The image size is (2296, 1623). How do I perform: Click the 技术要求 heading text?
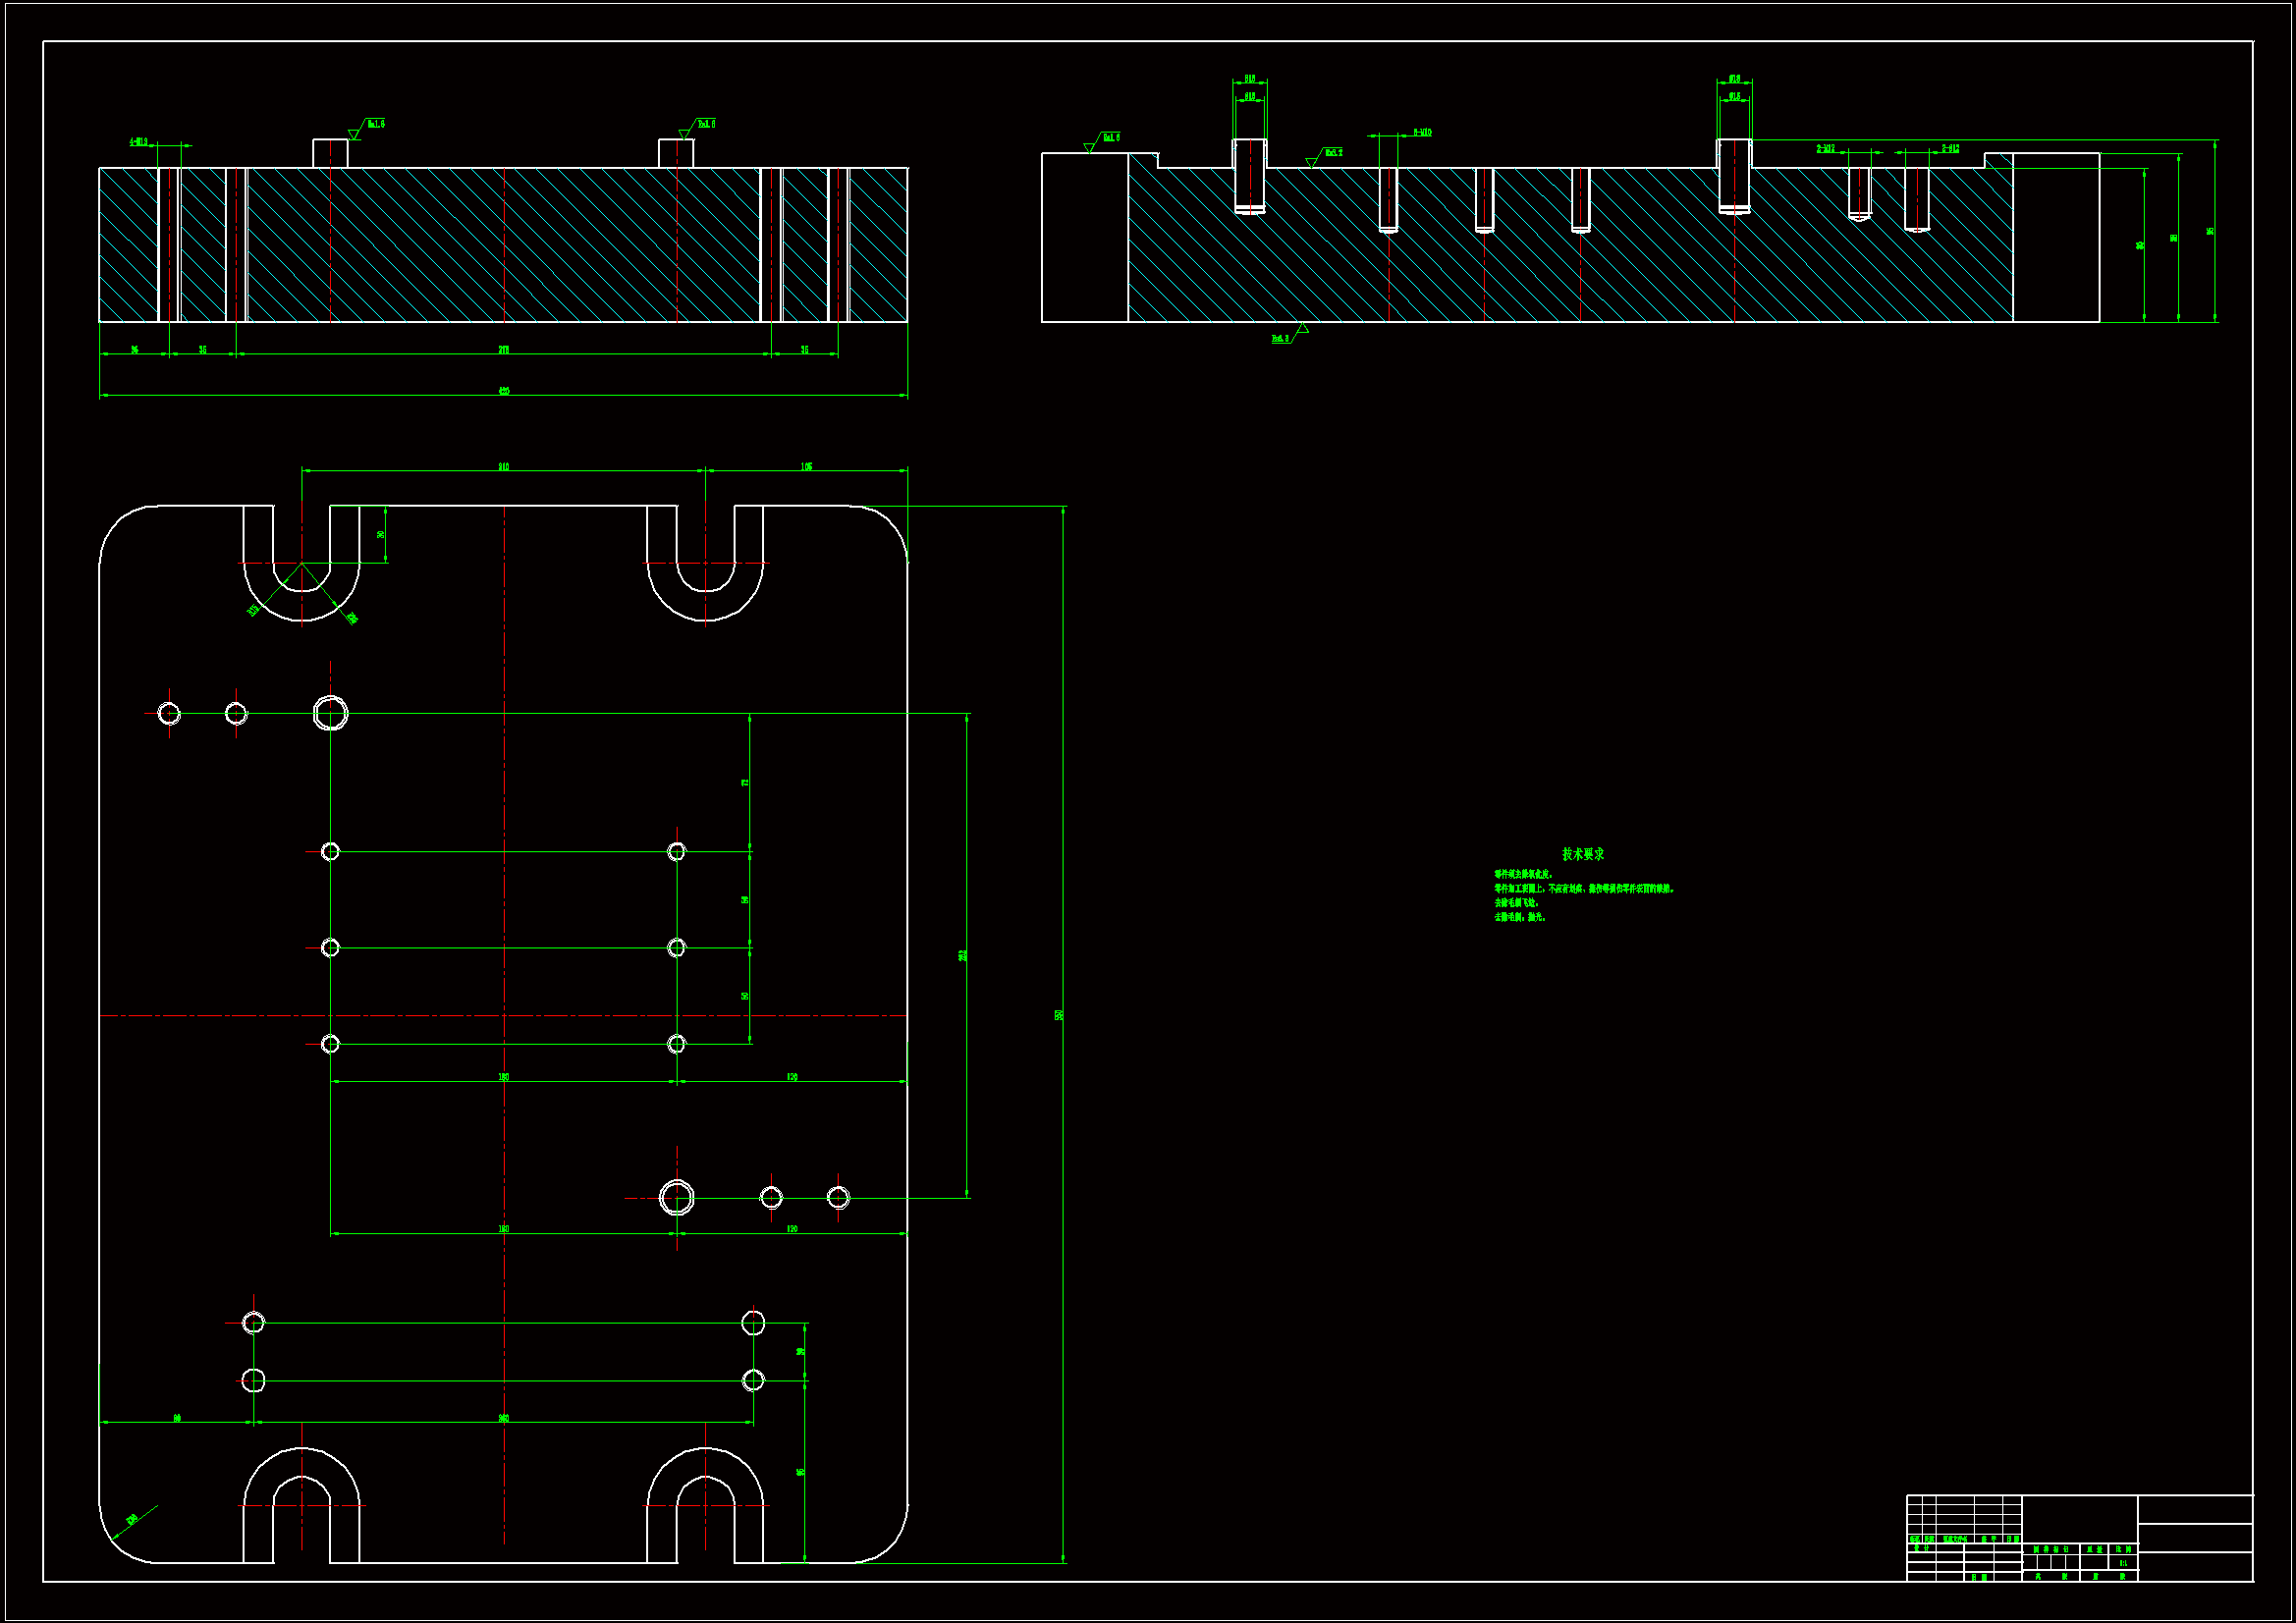(x=1582, y=854)
